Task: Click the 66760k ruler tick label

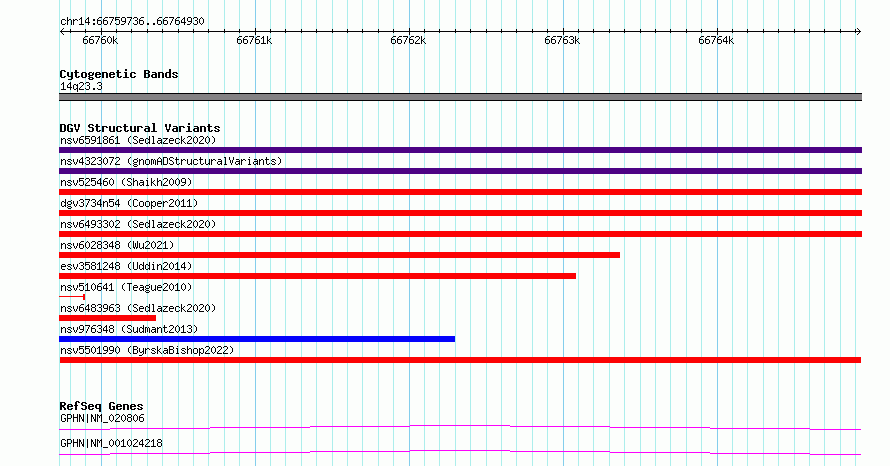Action: coord(100,40)
